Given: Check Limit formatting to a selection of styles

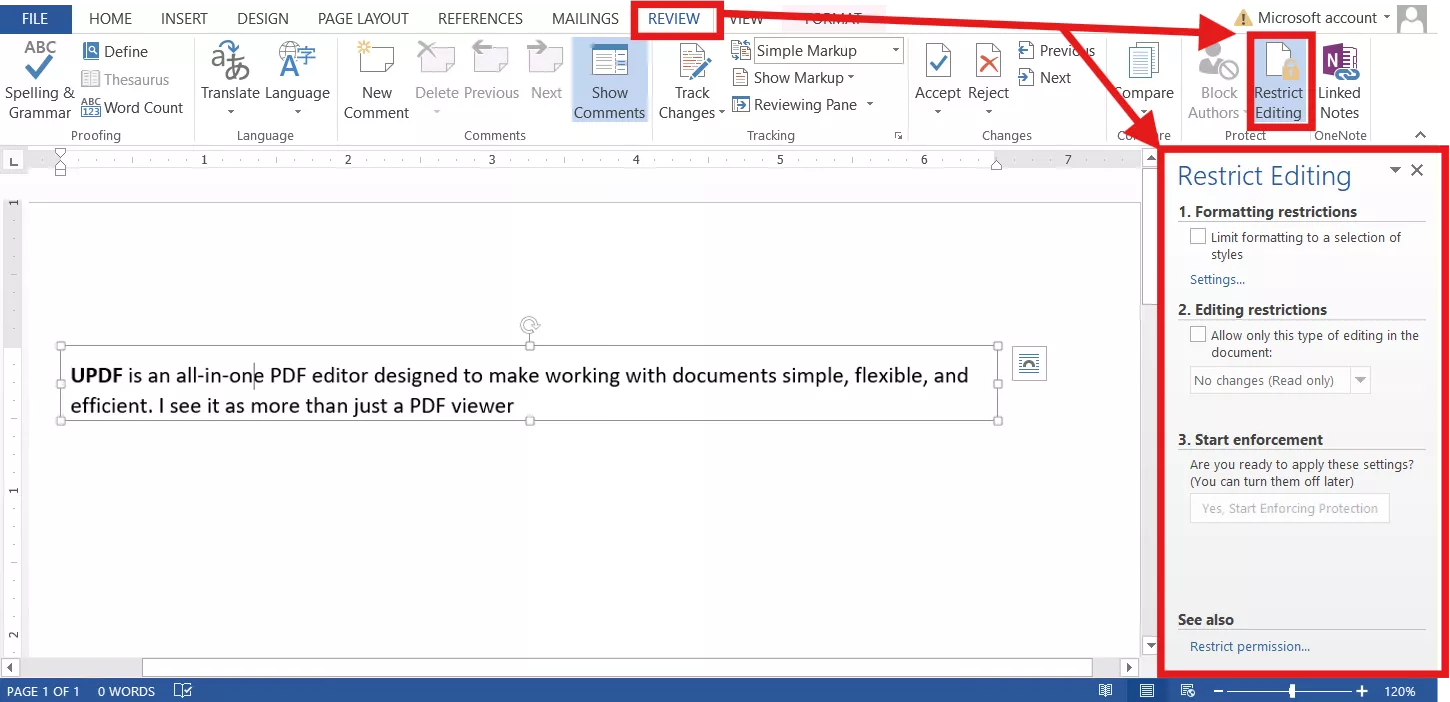Looking at the screenshot, I should click(x=1198, y=236).
